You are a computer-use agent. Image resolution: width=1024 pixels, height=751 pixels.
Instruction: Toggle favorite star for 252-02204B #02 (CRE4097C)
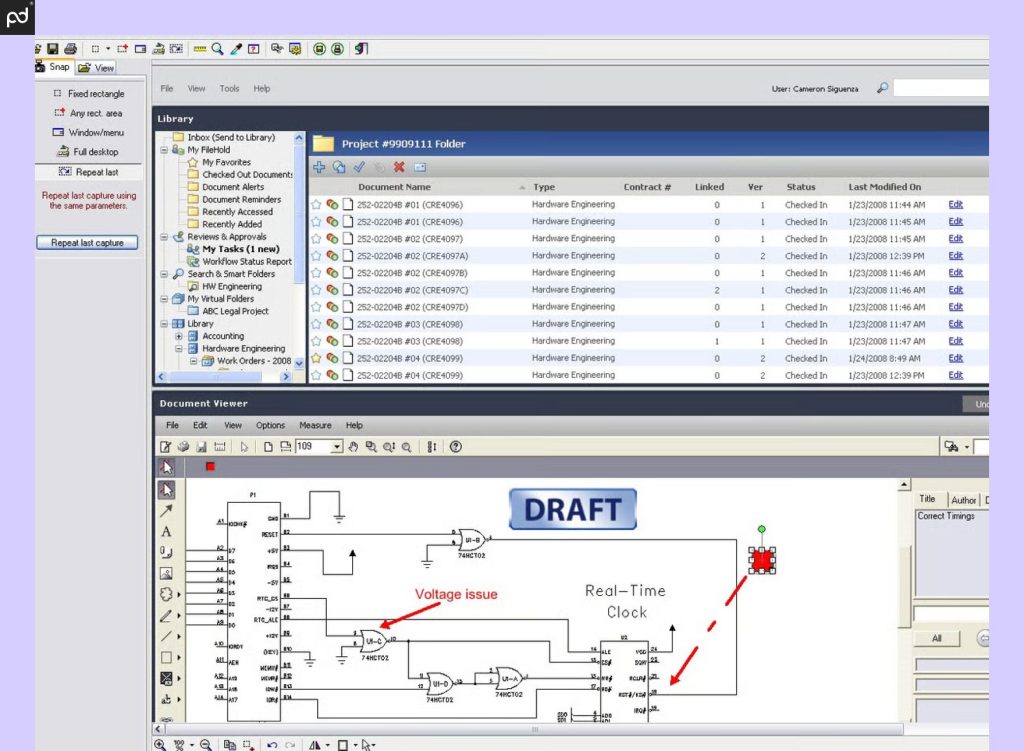[316, 289]
